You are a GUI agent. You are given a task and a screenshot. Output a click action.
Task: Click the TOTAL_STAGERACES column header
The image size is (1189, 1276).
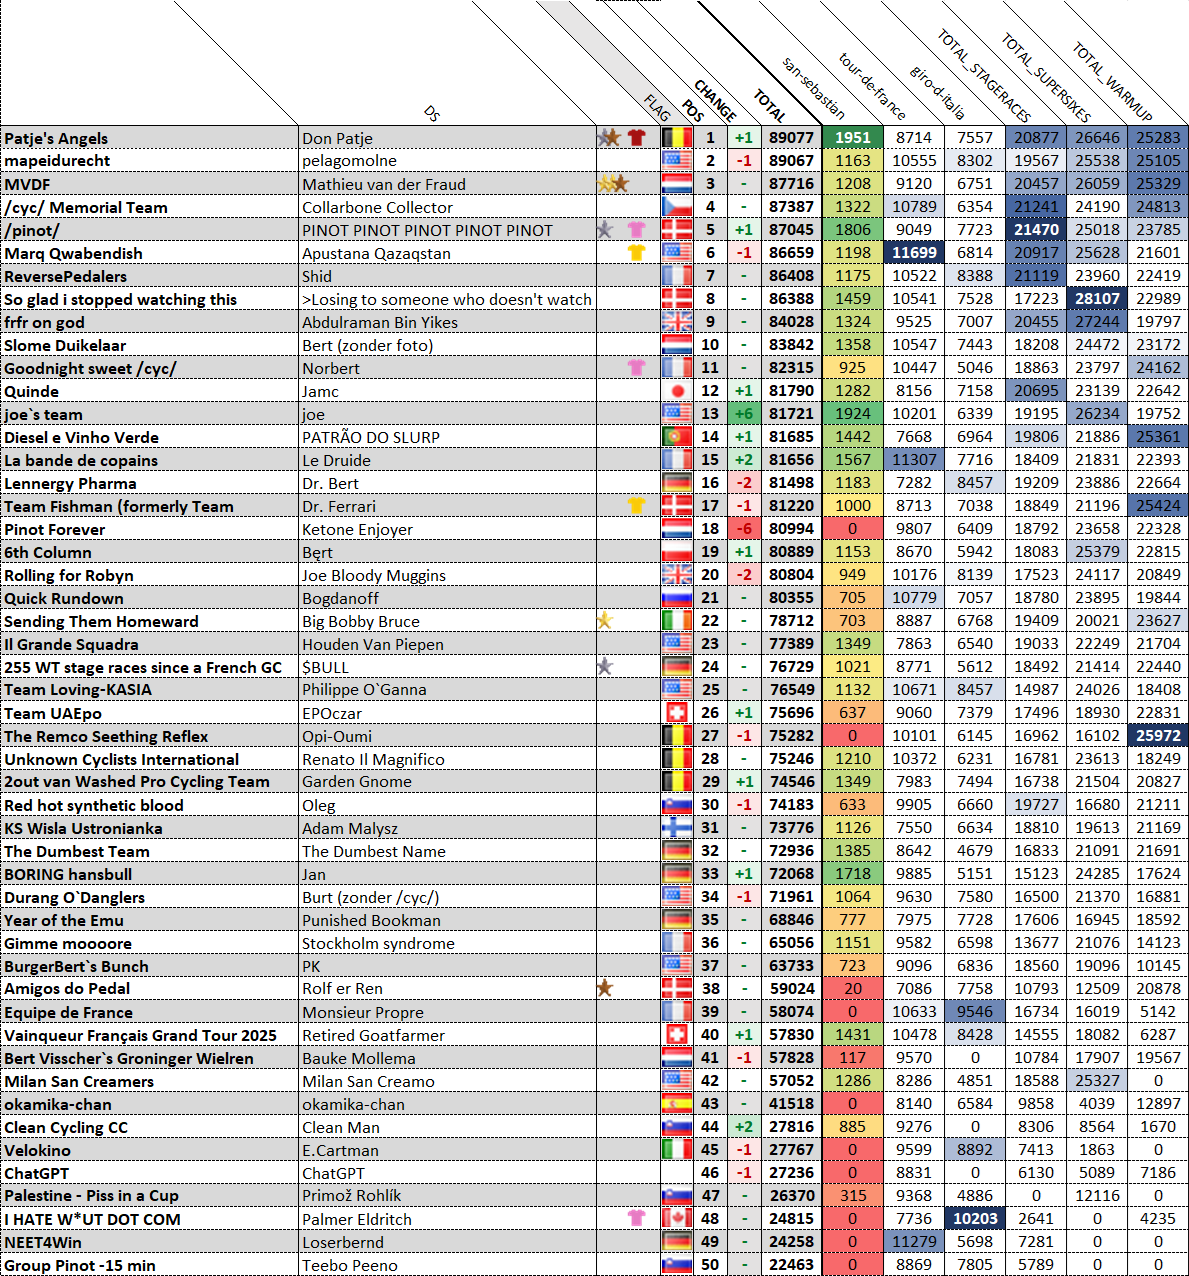pos(983,76)
